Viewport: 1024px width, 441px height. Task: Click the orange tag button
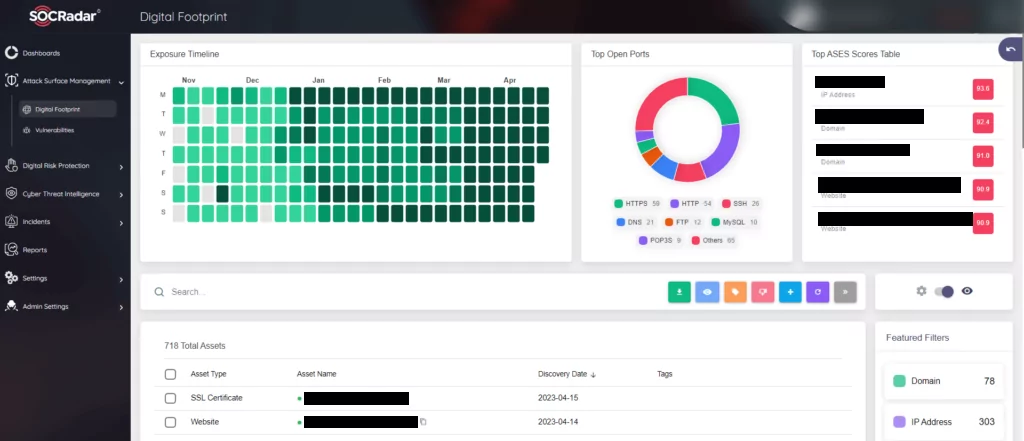click(735, 292)
